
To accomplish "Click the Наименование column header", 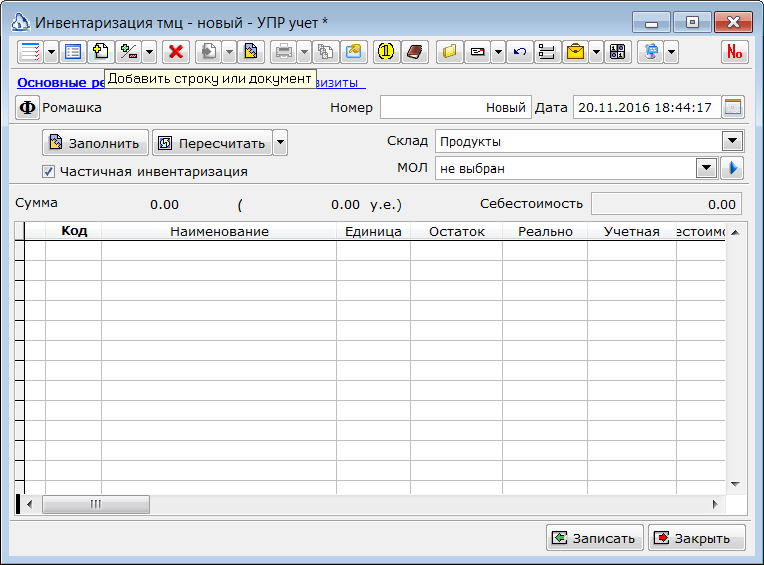I will click(x=219, y=231).
